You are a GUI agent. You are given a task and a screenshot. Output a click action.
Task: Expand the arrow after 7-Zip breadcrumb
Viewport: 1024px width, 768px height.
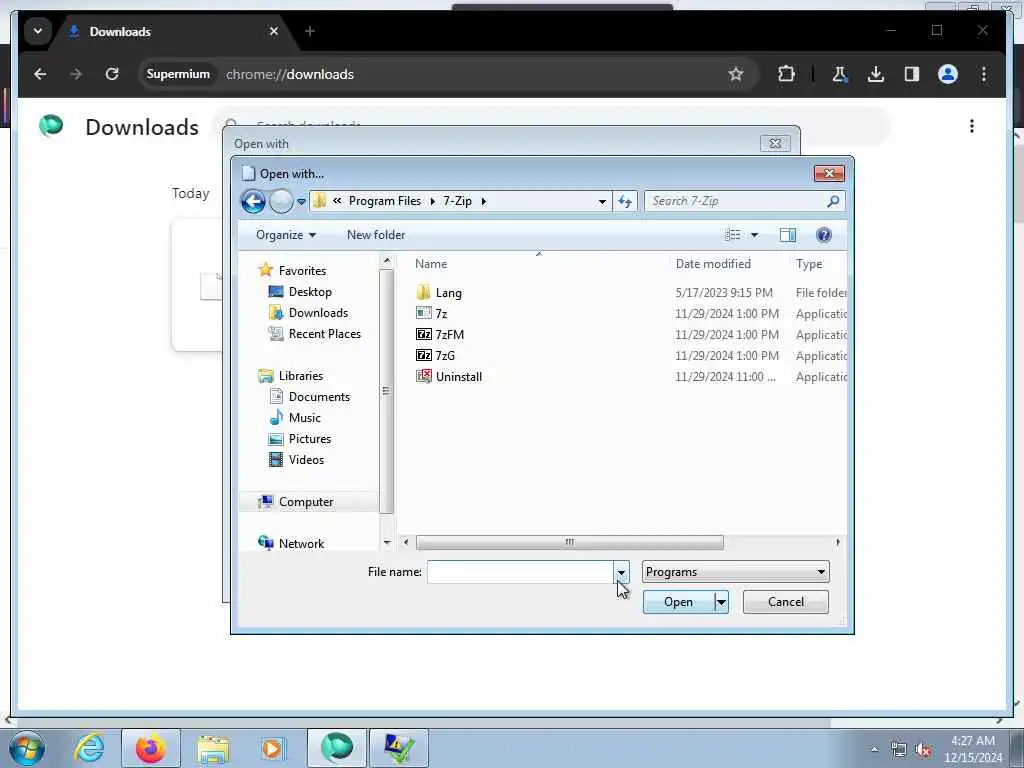483,201
